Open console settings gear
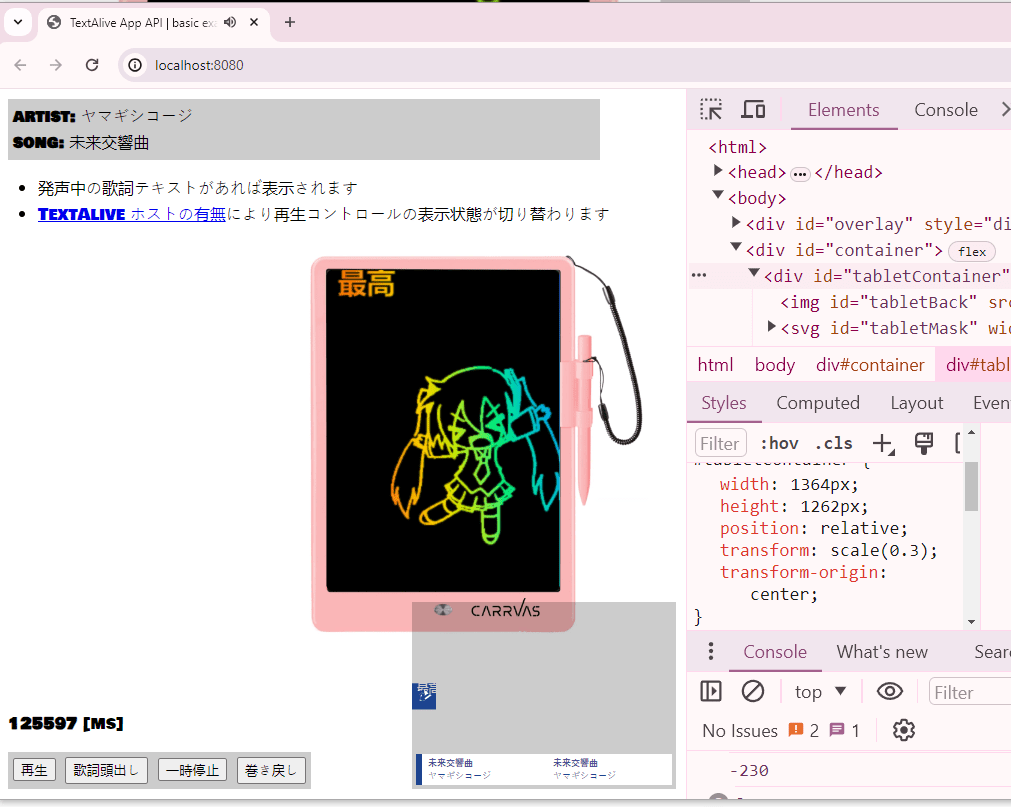This screenshot has width=1011, height=807. click(904, 730)
